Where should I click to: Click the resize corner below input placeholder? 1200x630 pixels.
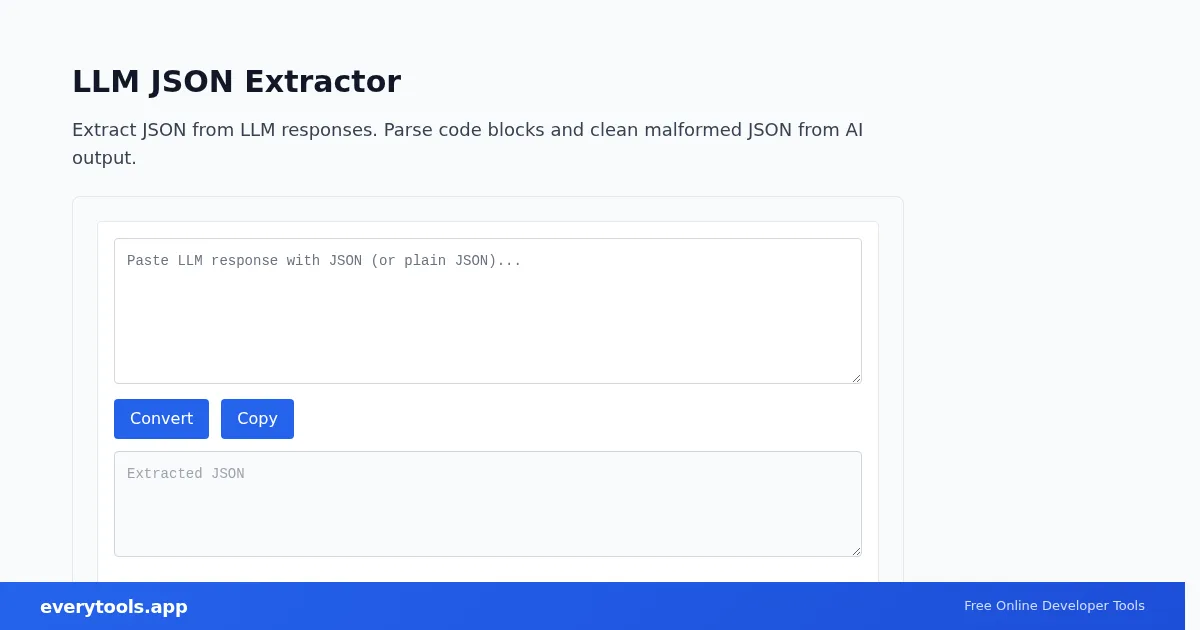click(855, 377)
